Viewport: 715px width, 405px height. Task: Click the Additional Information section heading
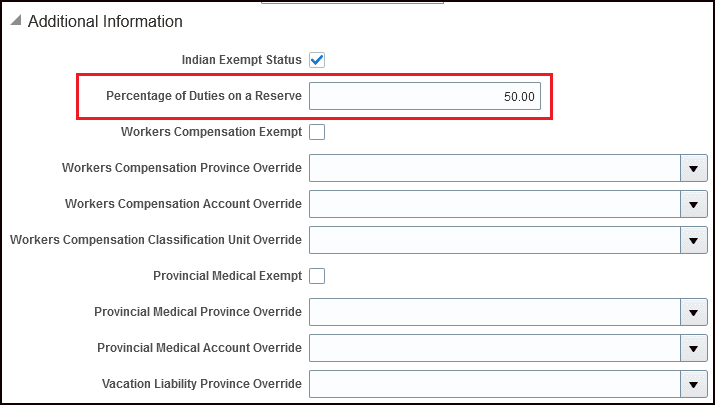coord(105,21)
